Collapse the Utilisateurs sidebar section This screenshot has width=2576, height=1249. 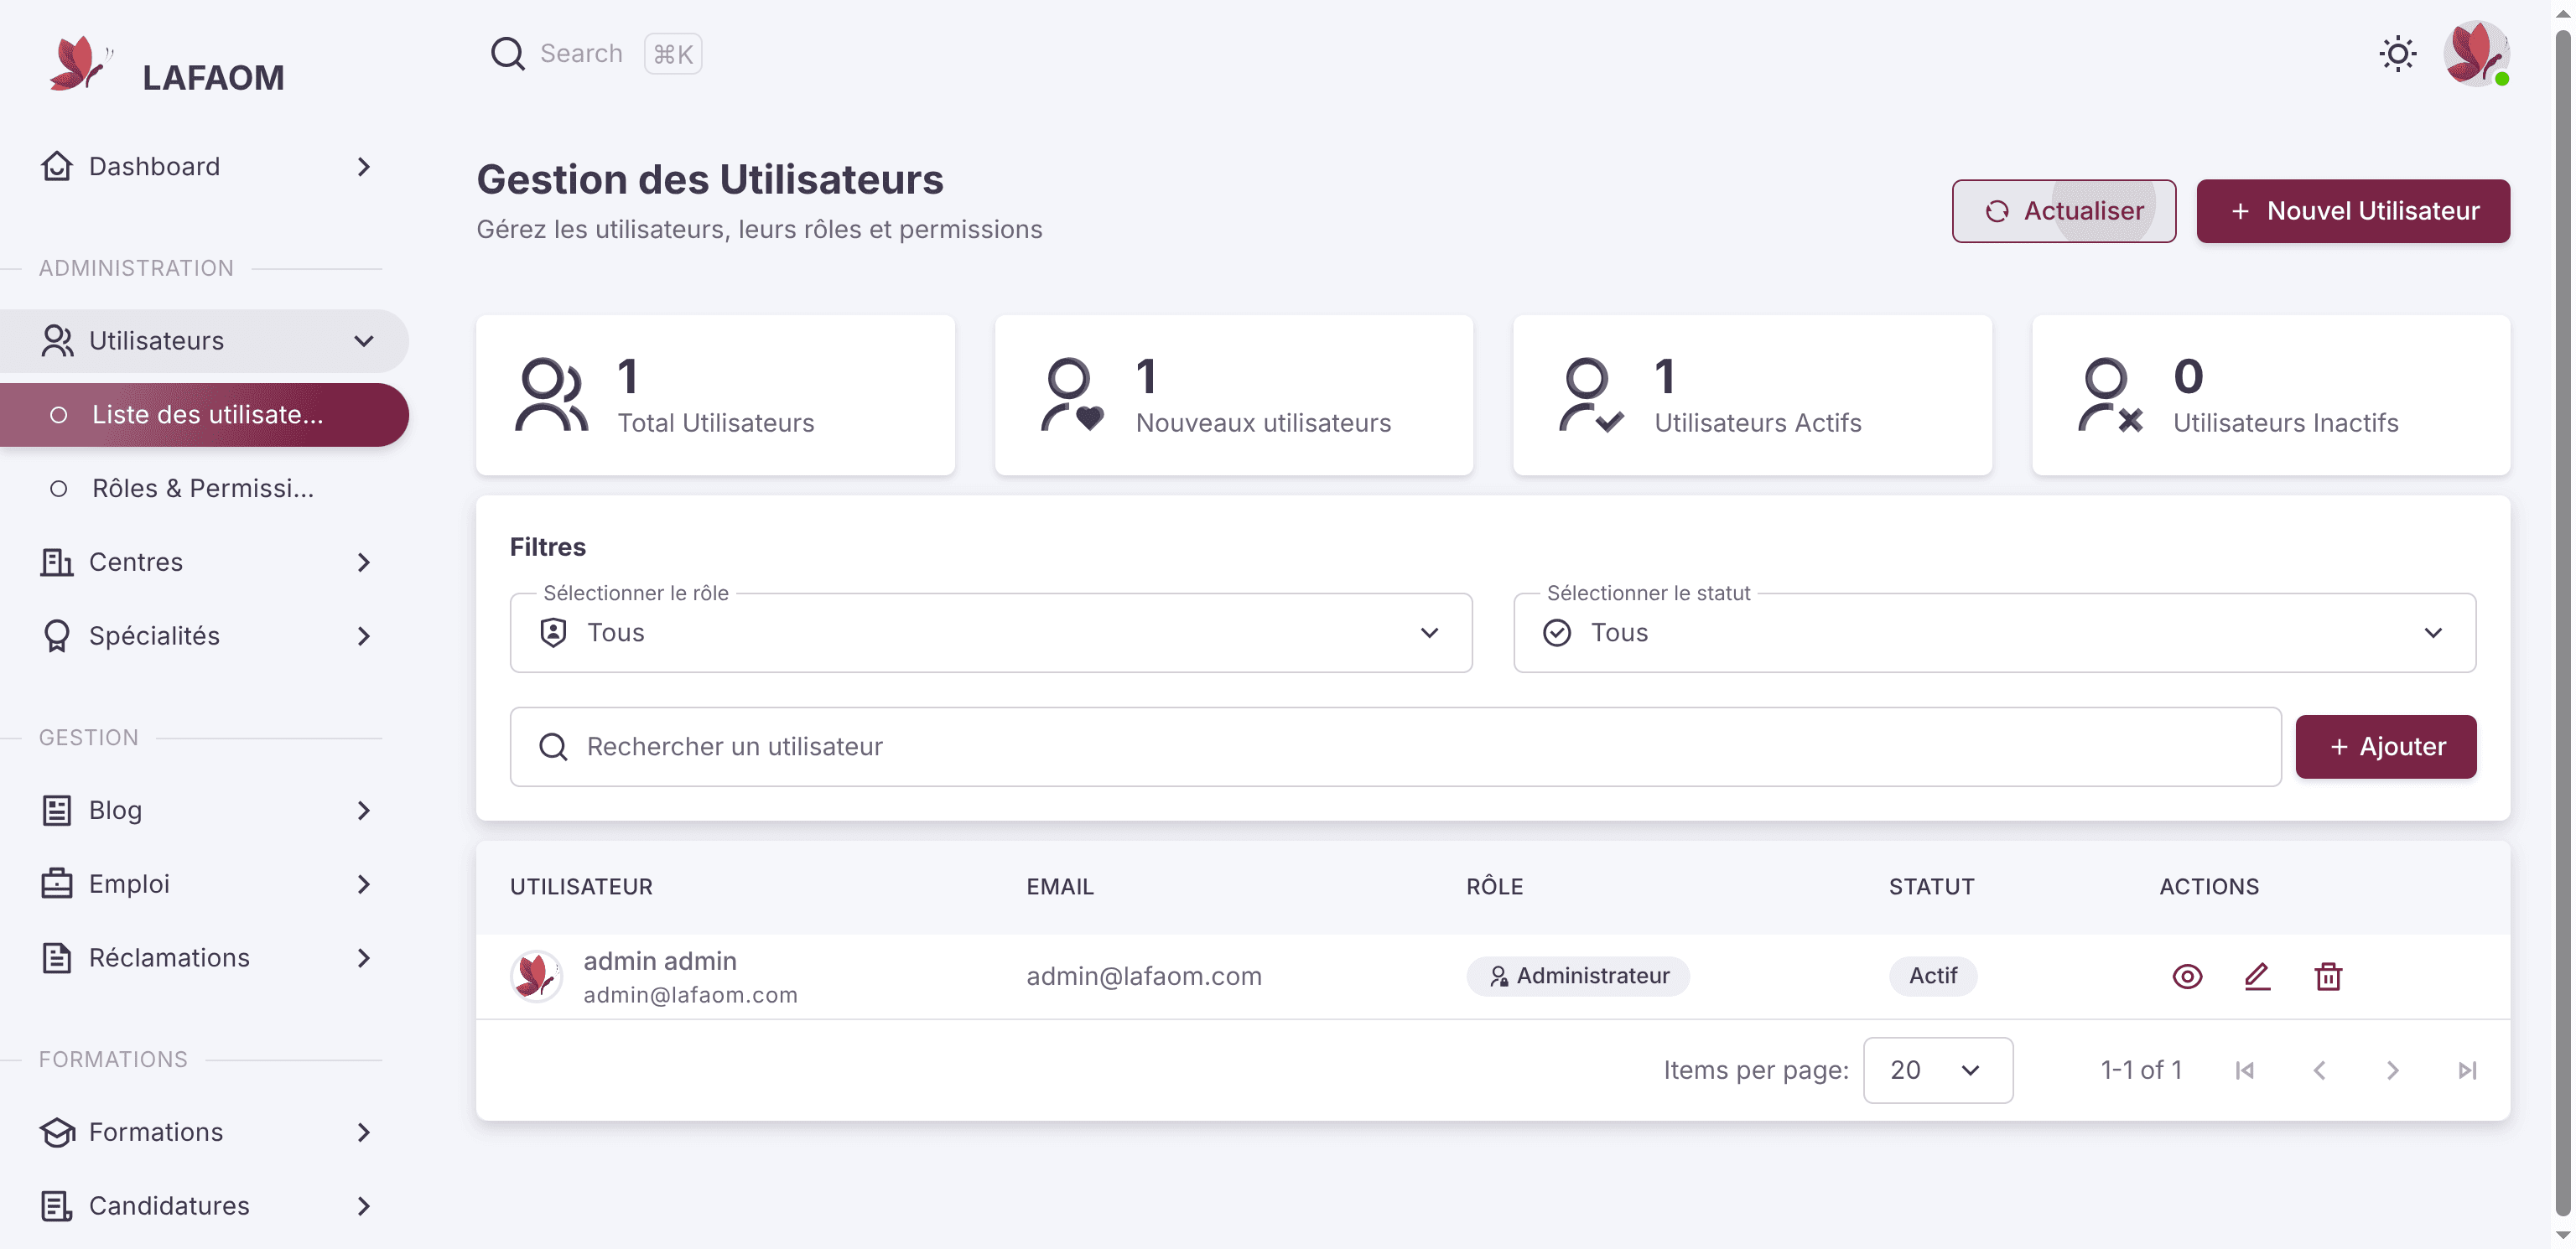click(204, 341)
